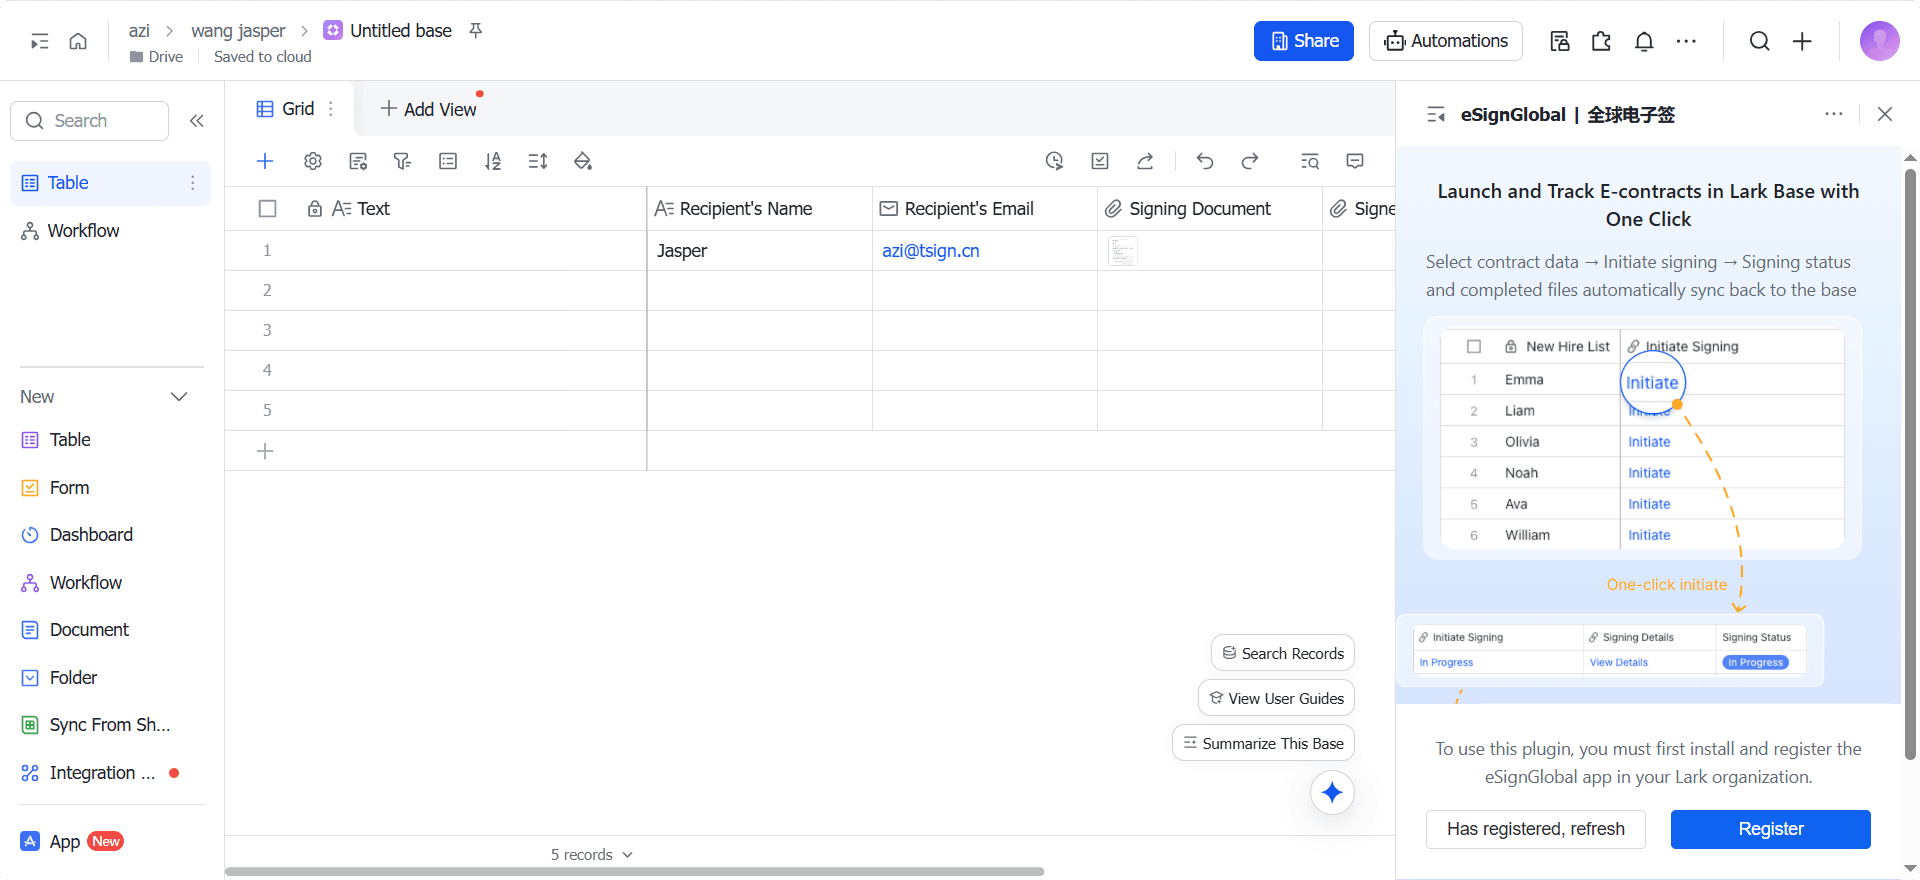The width and height of the screenshot is (1920, 880).
Task: Collapse the left sidebar with double chevron
Action: tap(197, 121)
